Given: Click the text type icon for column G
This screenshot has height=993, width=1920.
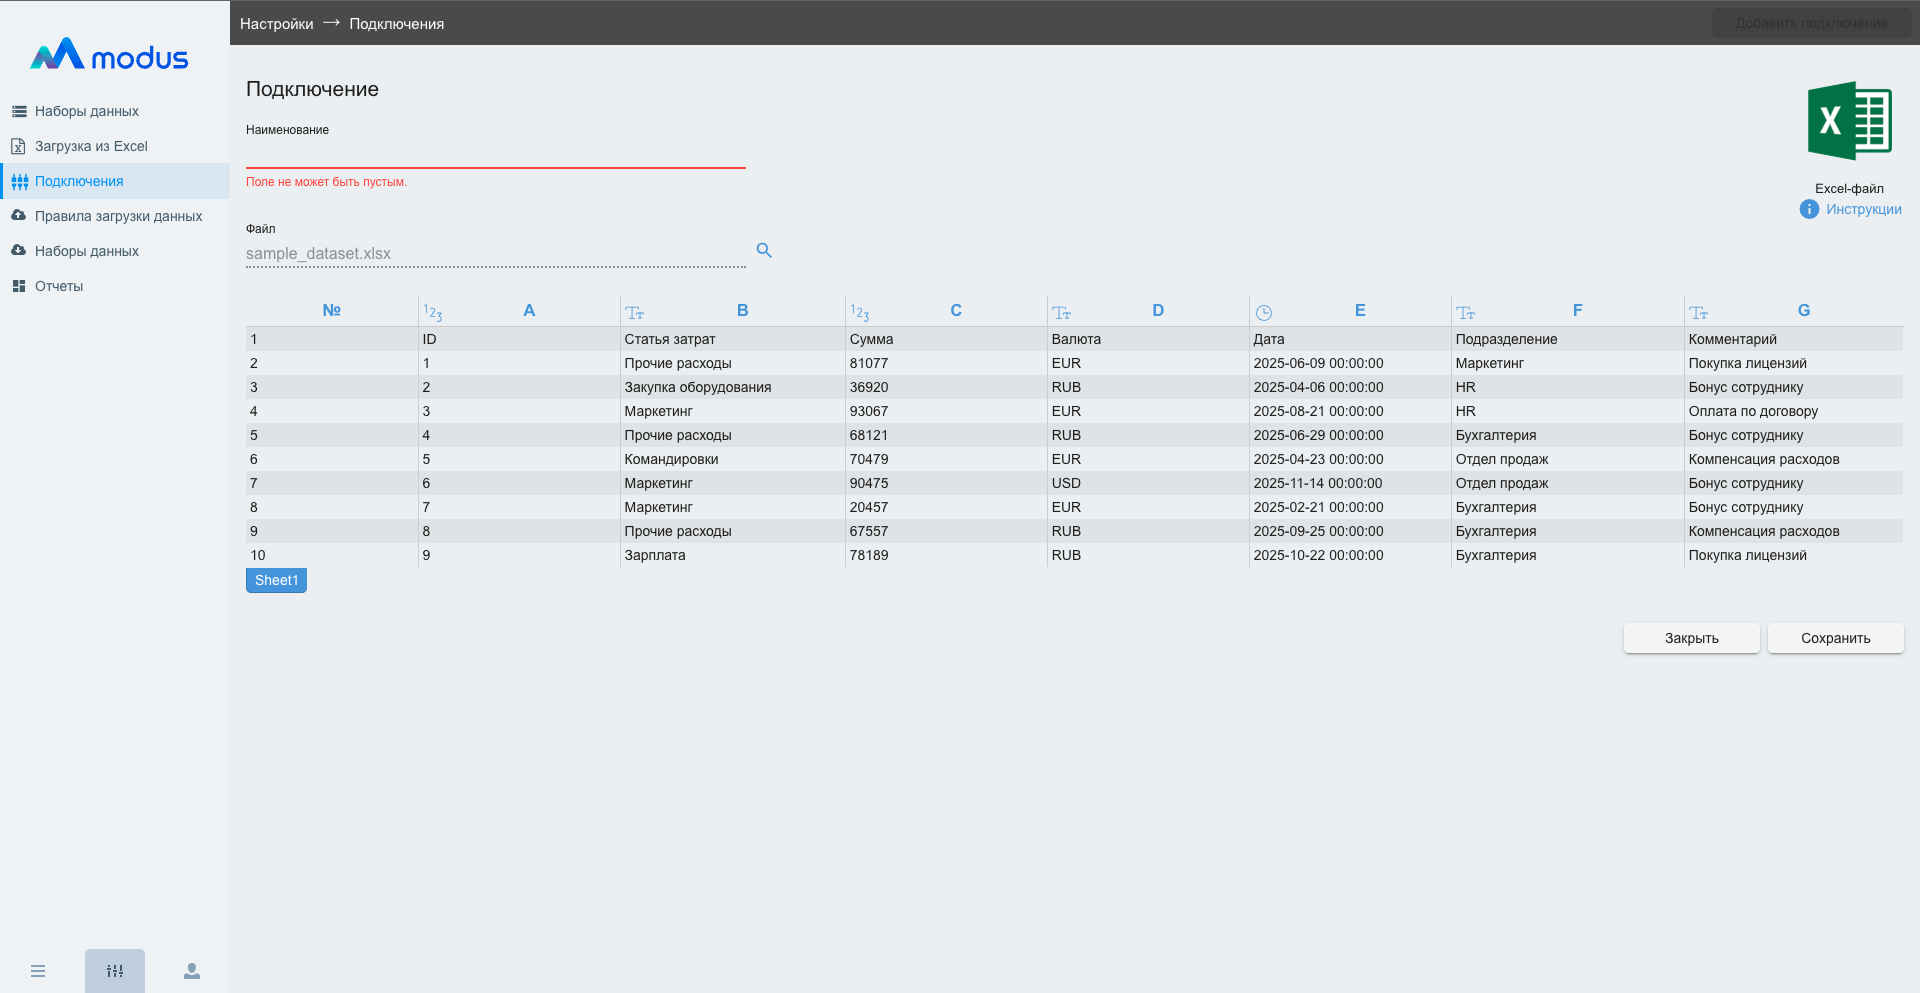Looking at the screenshot, I should pyautogui.click(x=1699, y=313).
